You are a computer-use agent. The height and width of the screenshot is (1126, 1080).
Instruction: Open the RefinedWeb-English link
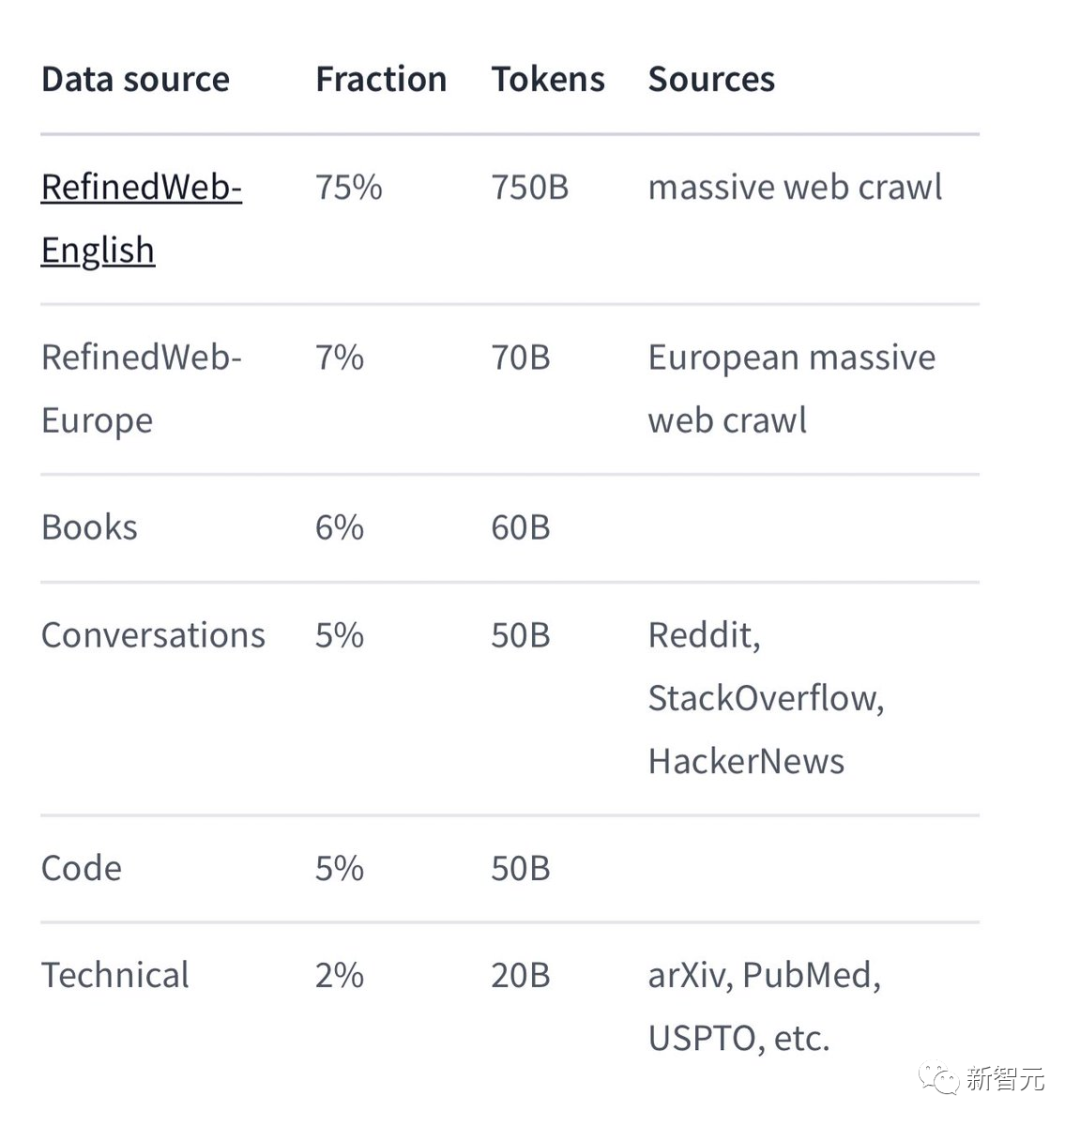pos(141,218)
